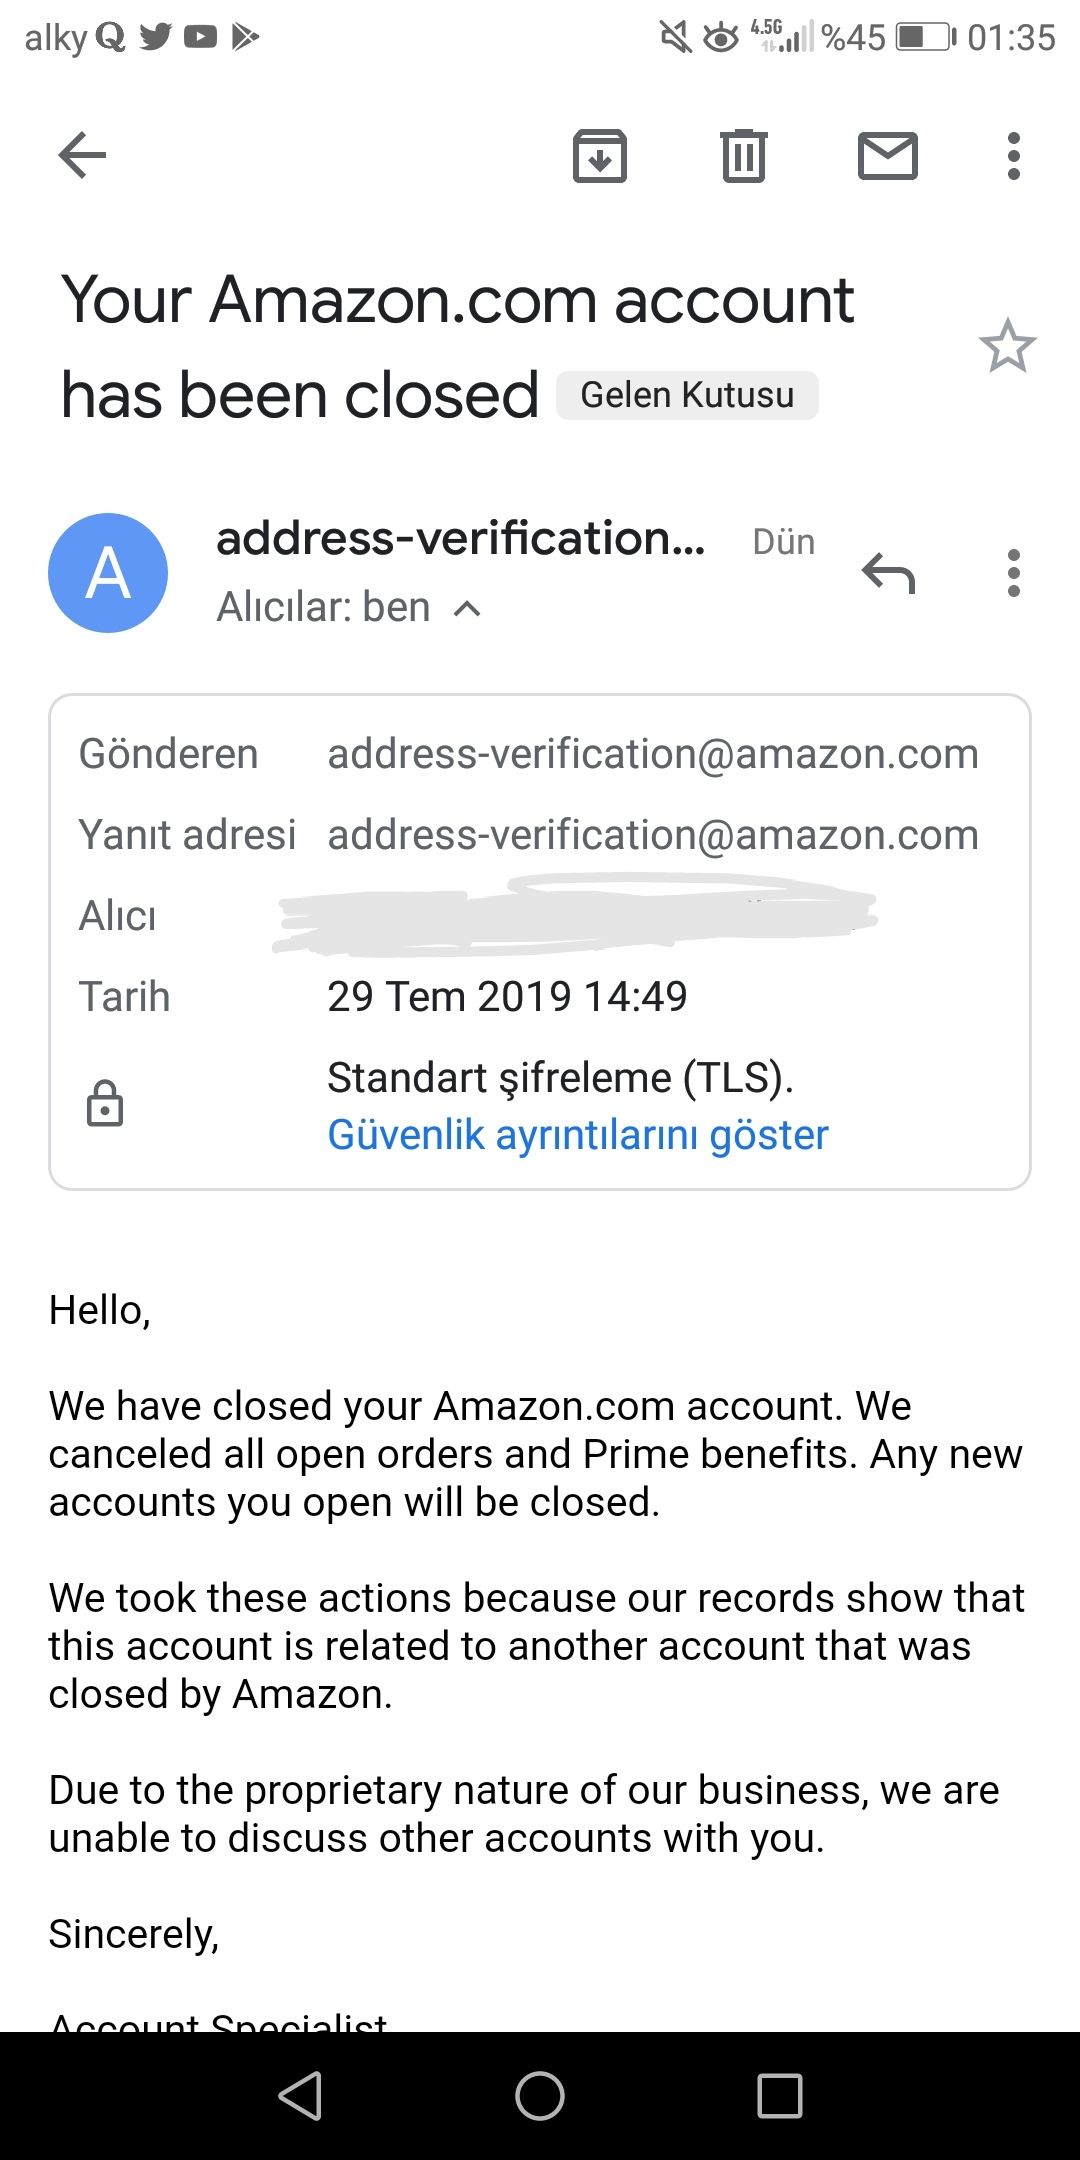Image resolution: width=1080 pixels, height=2160 pixels.
Task: Star this Amazon email
Action: pyautogui.click(x=1007, y=347)
